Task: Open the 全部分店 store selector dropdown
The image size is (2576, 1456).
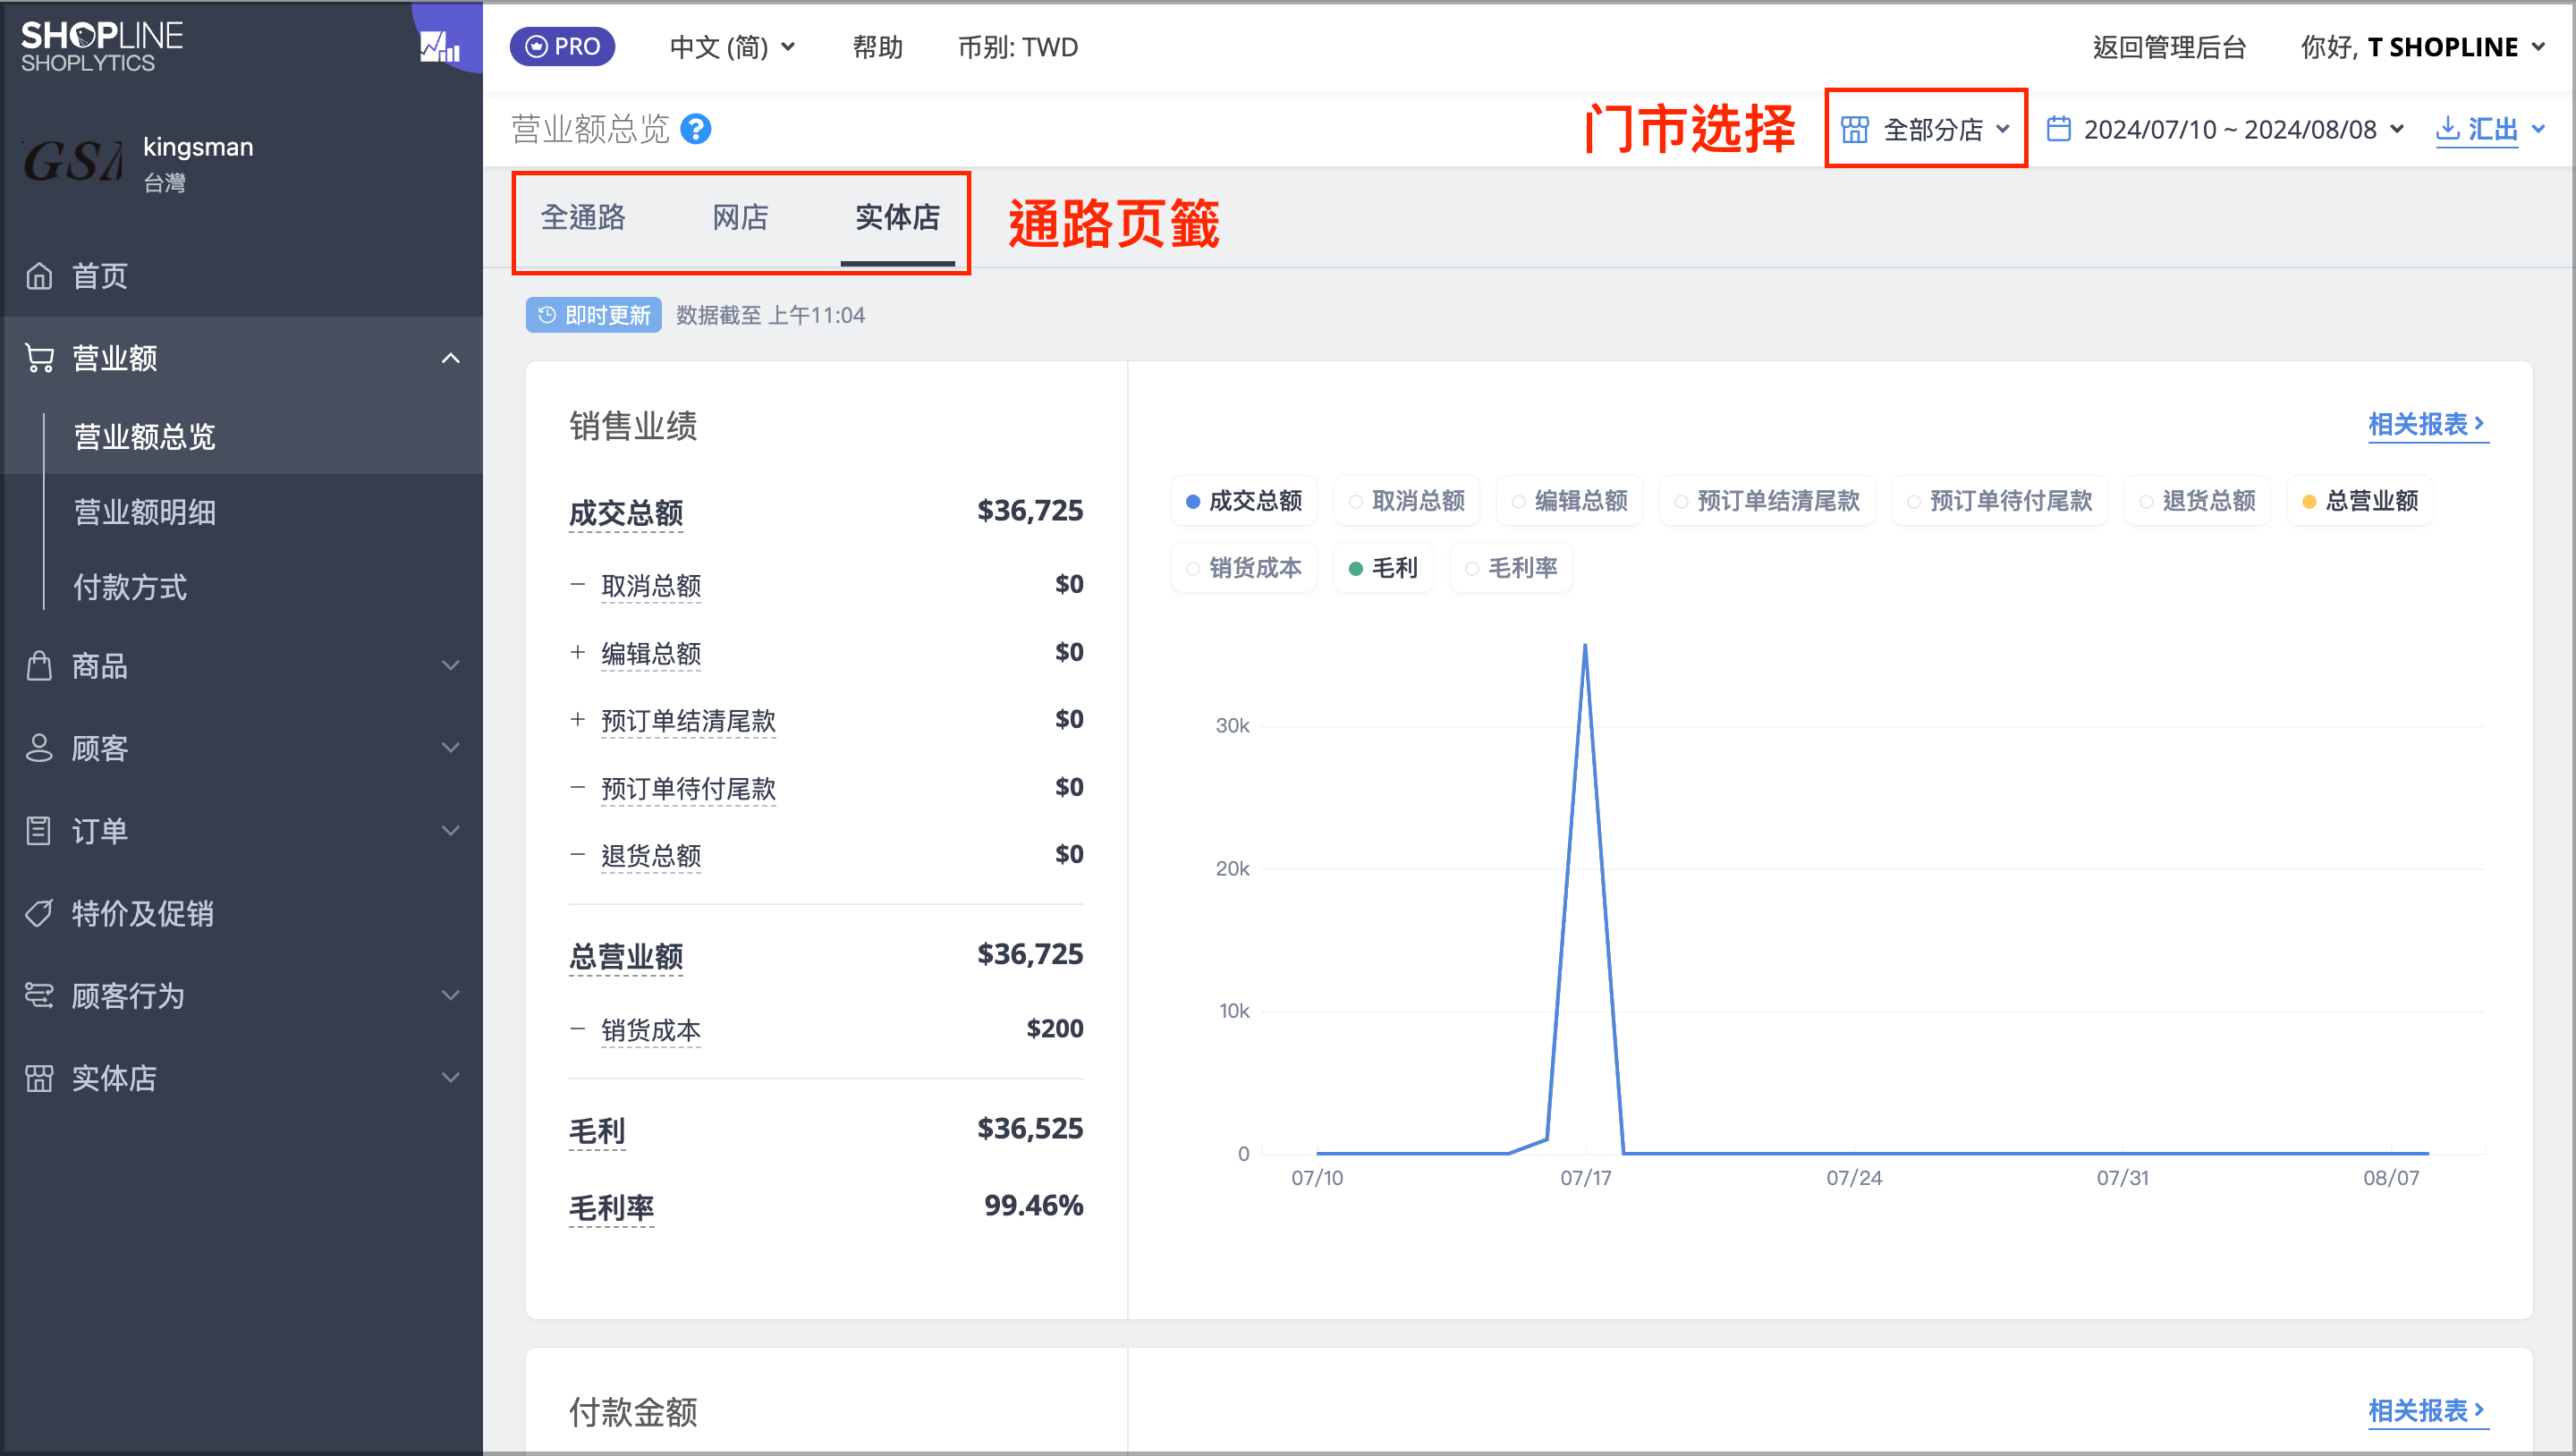Action: click(x=1926, y=129)
